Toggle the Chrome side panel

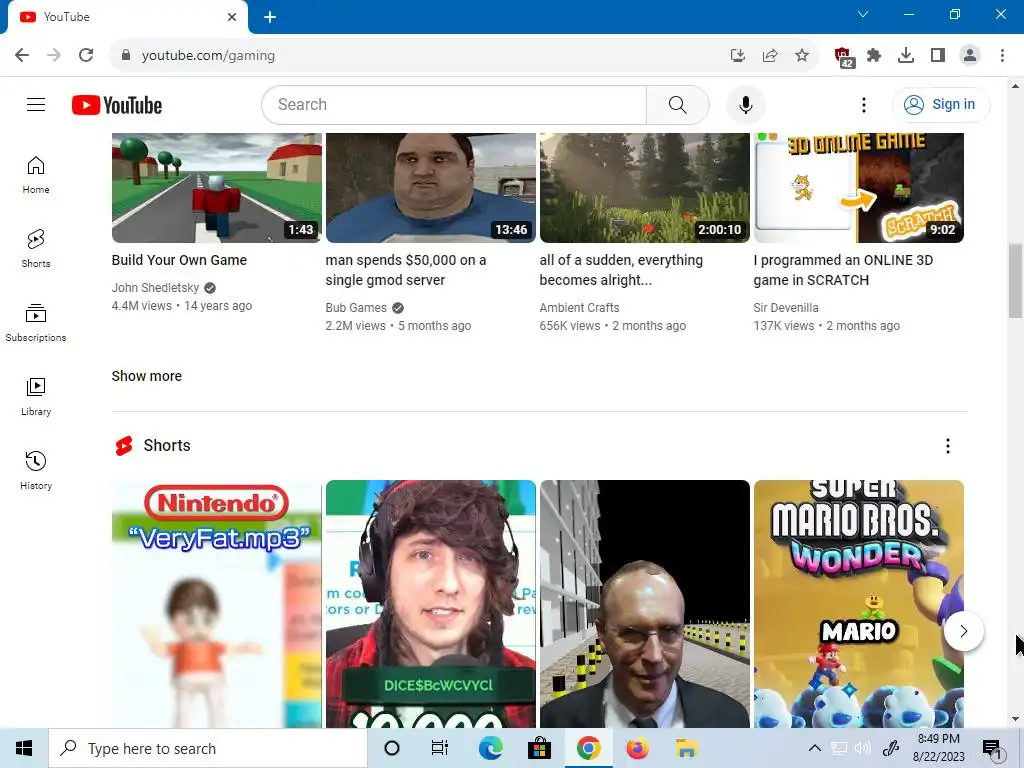[x=938, y=56]
